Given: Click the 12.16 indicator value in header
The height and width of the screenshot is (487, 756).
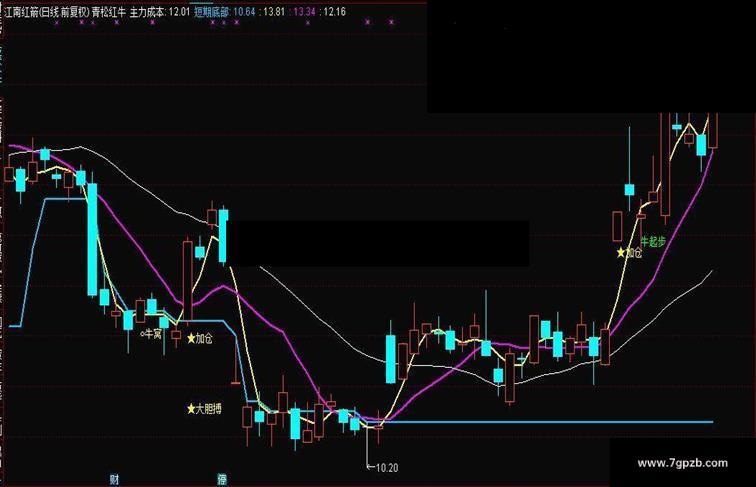Looking at the screenshot, I should (x=335, y=12).
